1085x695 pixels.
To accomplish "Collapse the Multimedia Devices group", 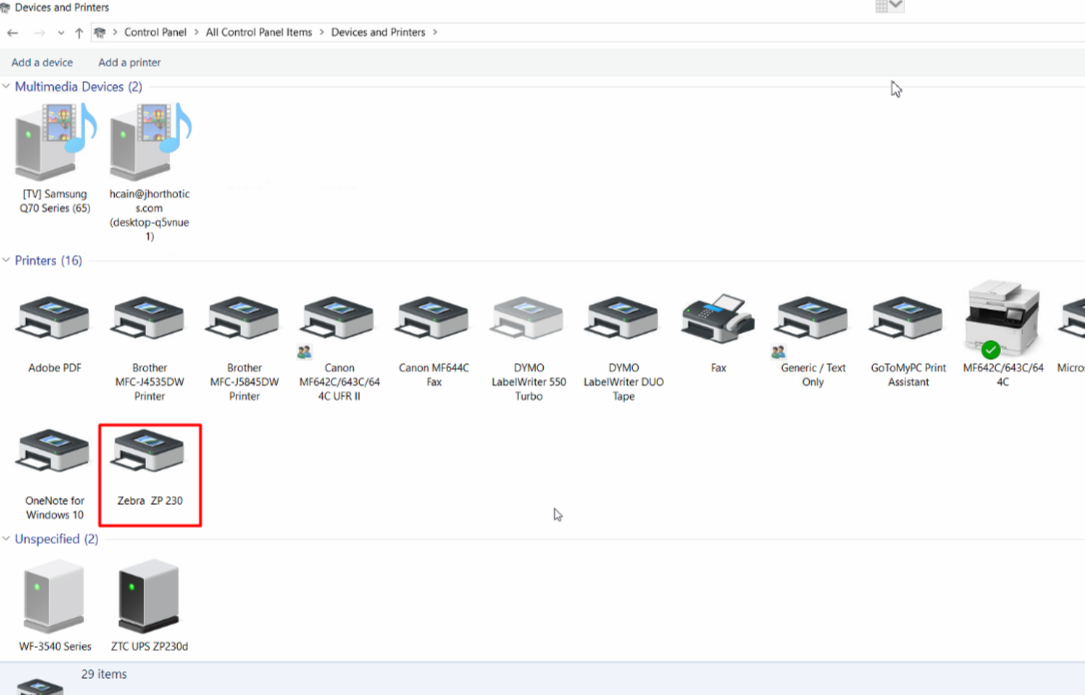I will (x=6, y=87).
